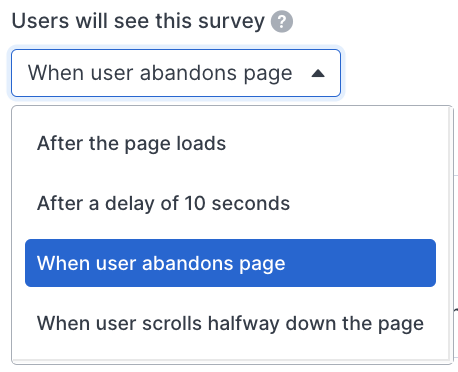Click the "Users will see this survey" label
458x372 pixels.
(138, 21)
